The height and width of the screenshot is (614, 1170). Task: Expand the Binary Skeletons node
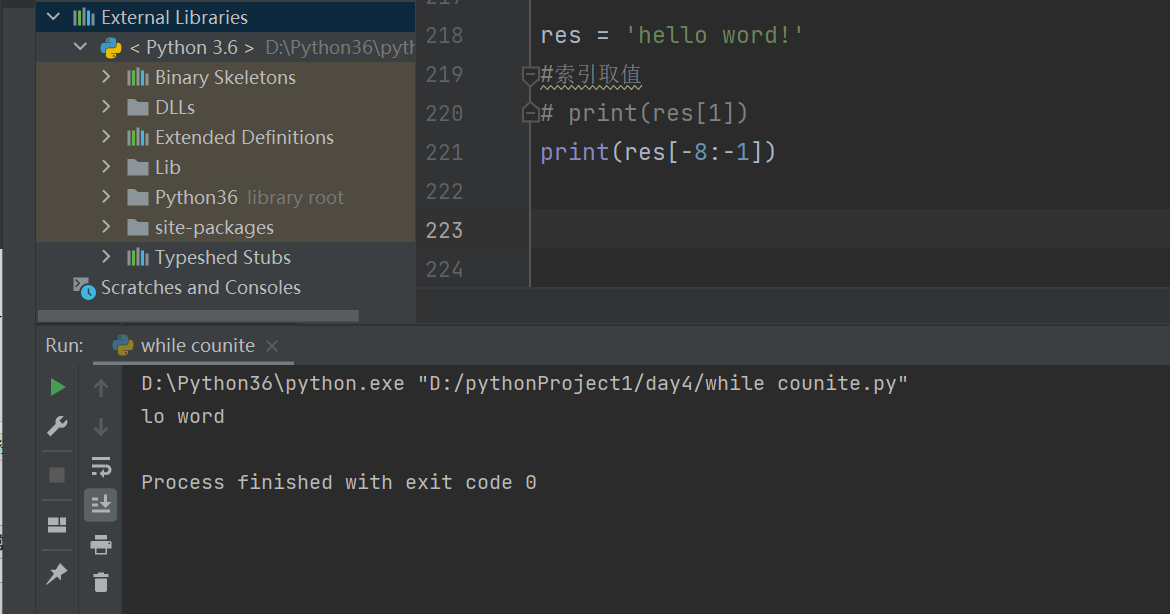107,77
